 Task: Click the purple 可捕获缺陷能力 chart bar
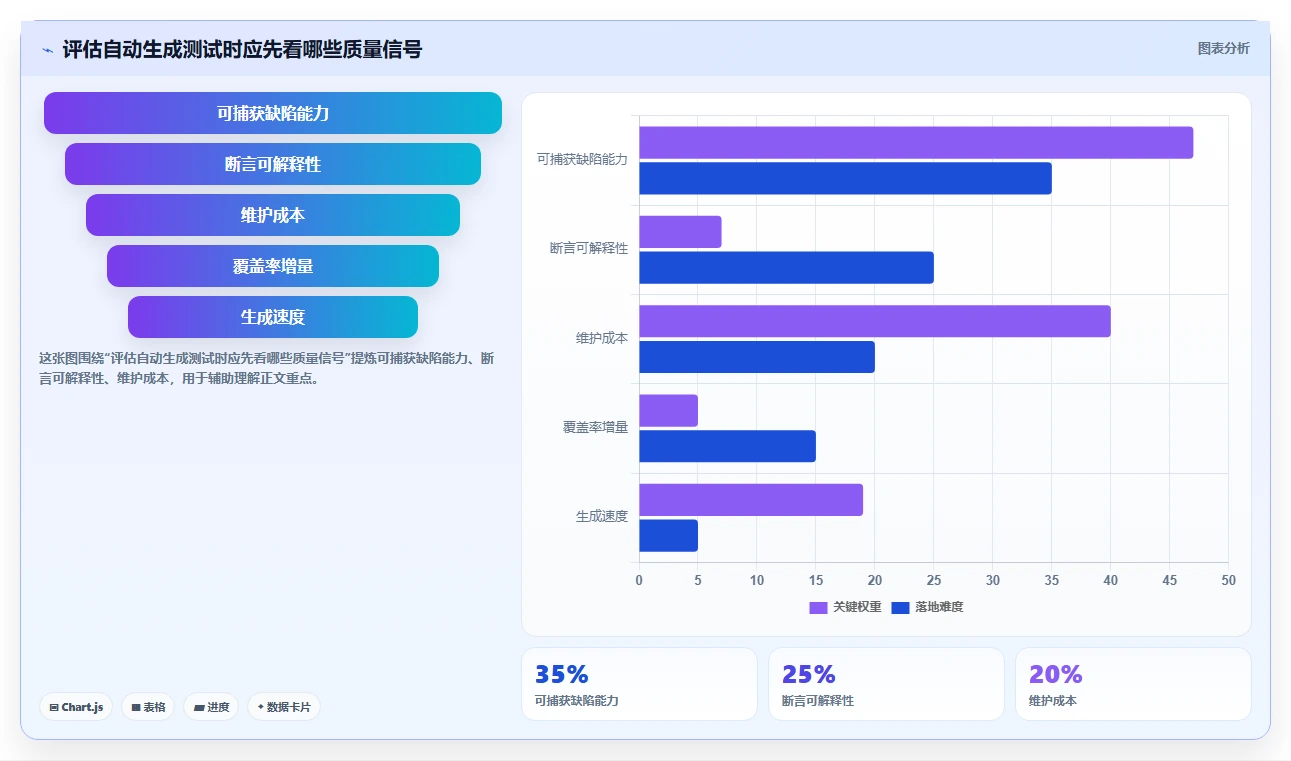pos(916,142)
